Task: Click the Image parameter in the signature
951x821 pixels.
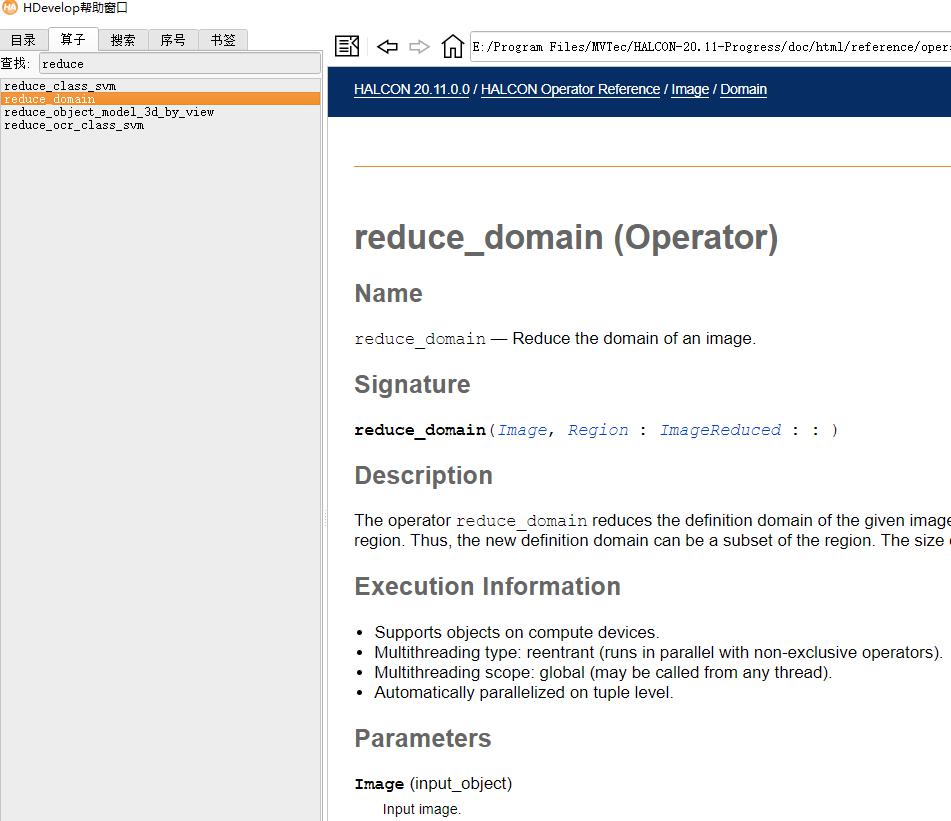Action: [522, 430]
